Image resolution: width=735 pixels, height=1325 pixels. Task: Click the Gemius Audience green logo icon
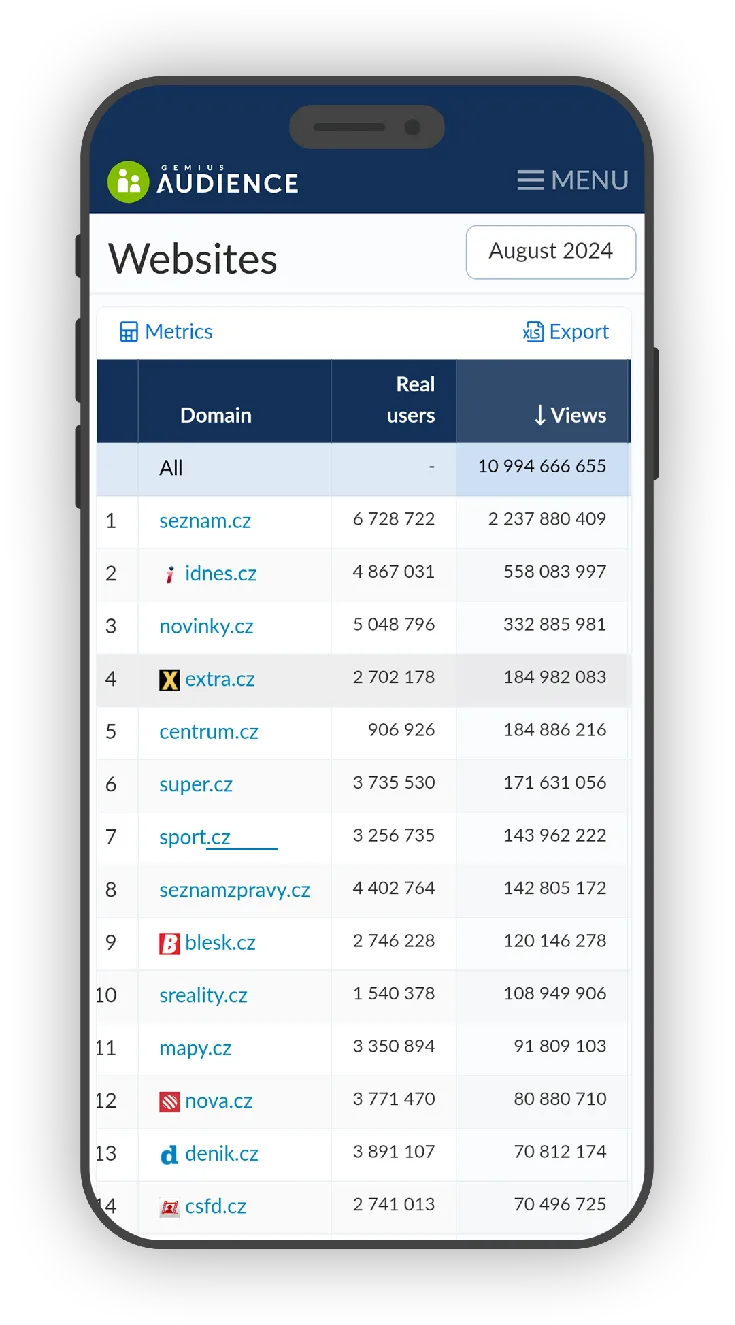(x=127, y=181)
